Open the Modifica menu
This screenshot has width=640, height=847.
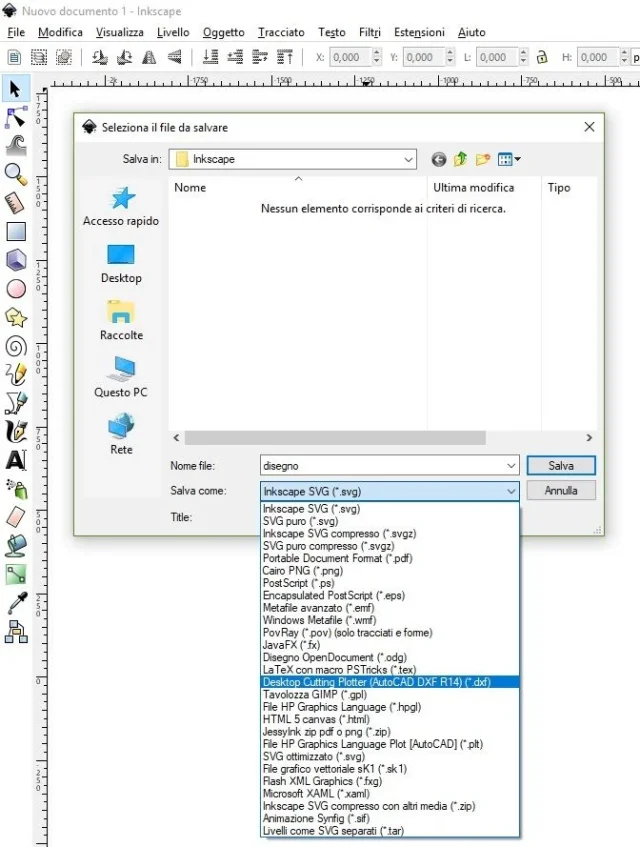click(x=60, y=32)
